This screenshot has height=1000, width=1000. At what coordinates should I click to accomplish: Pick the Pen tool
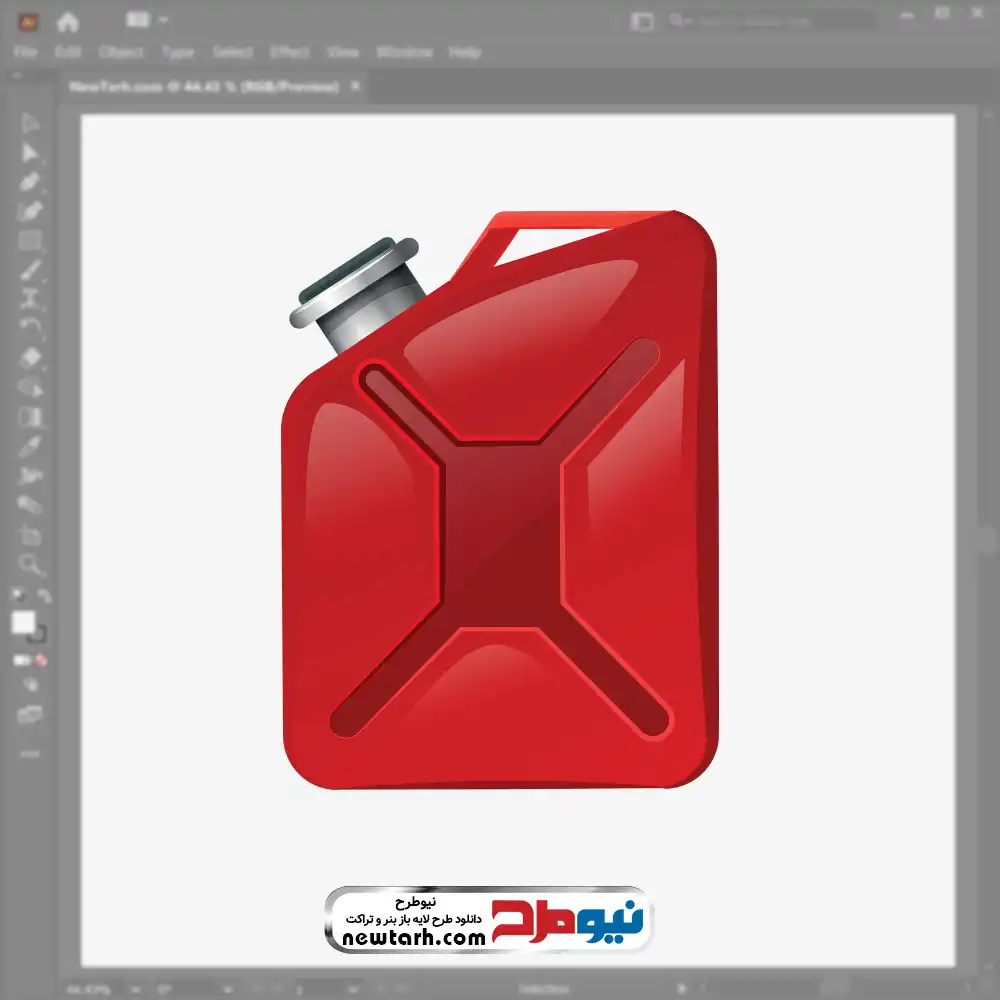tap(30, 182)
